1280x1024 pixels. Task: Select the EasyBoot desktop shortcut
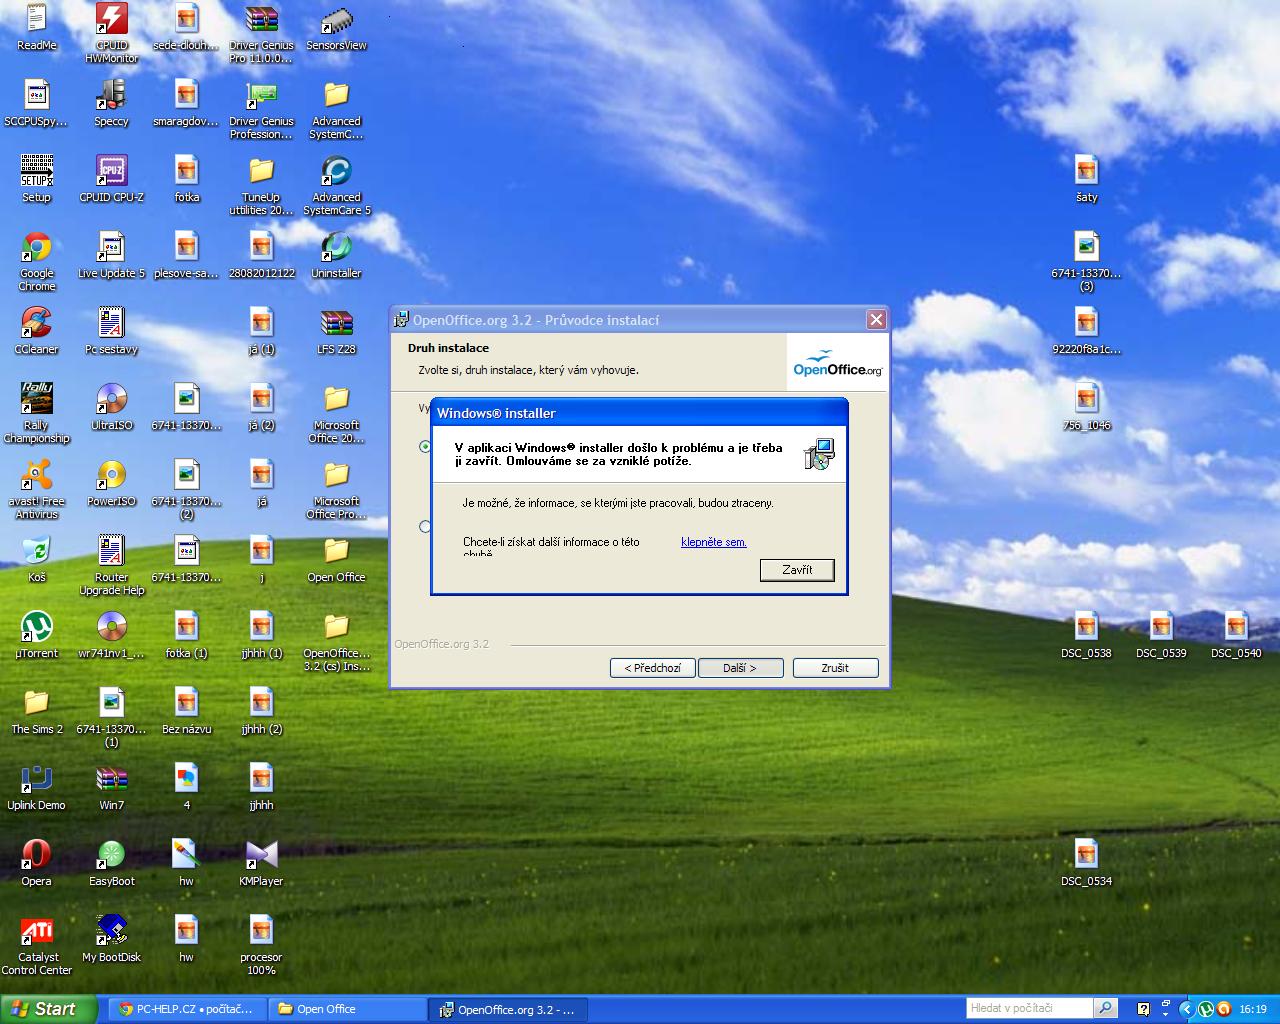pyautogui.click(x=112, y=863)
